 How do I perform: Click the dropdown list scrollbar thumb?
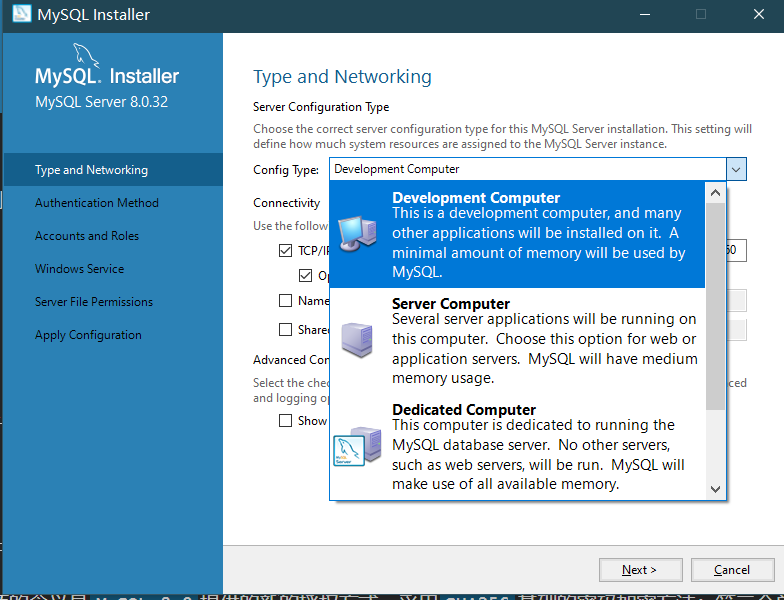pos(716,306)
